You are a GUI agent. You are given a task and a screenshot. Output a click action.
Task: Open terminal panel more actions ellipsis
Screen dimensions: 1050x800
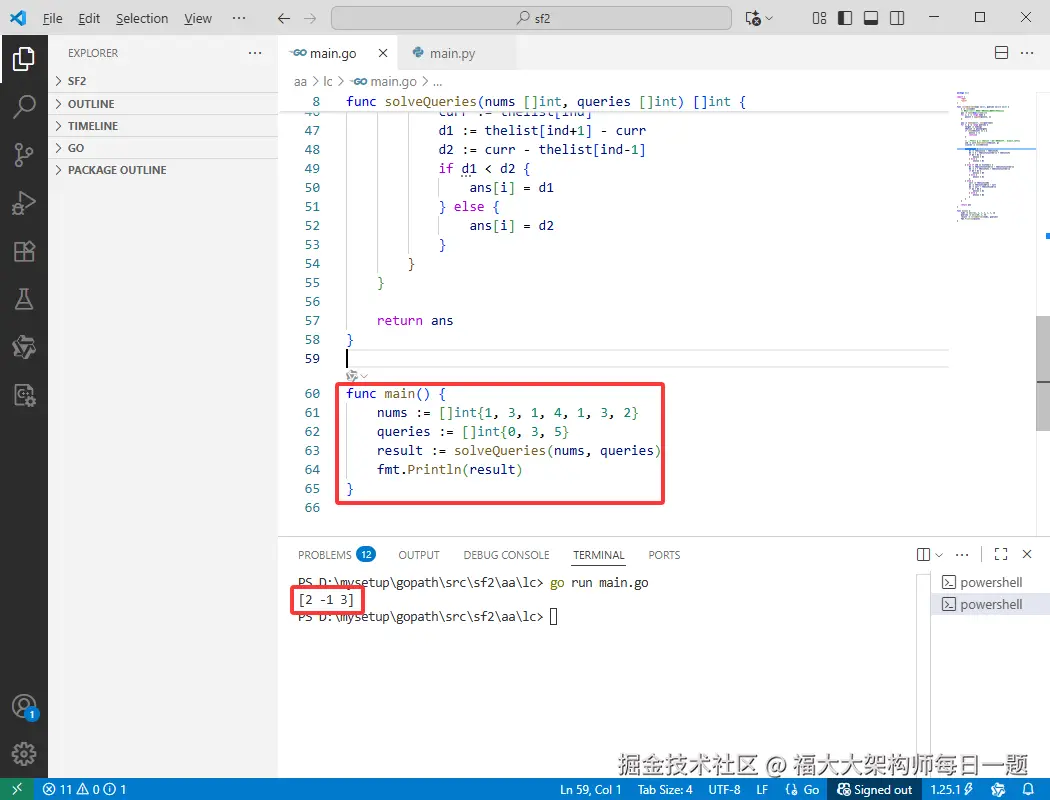962,554
